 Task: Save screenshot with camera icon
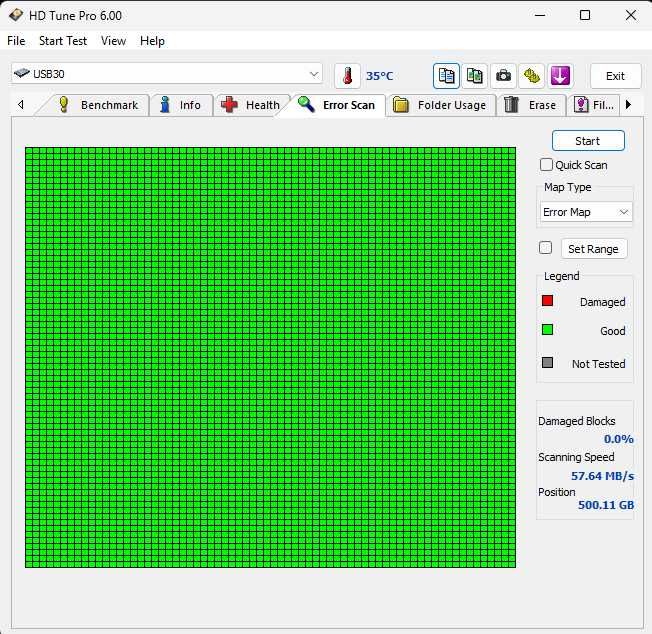coord(503,76)
